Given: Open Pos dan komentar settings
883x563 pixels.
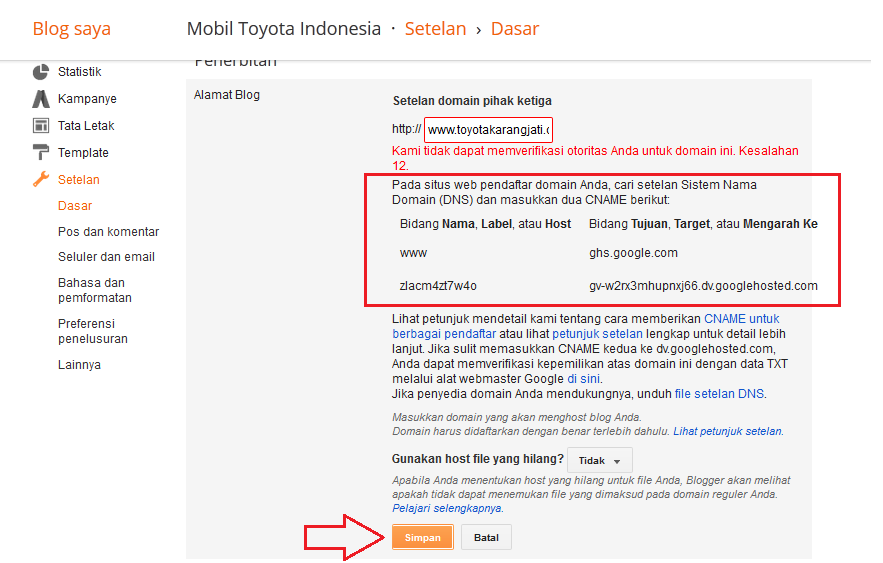Looking at the screenshot, I should 109,231.
